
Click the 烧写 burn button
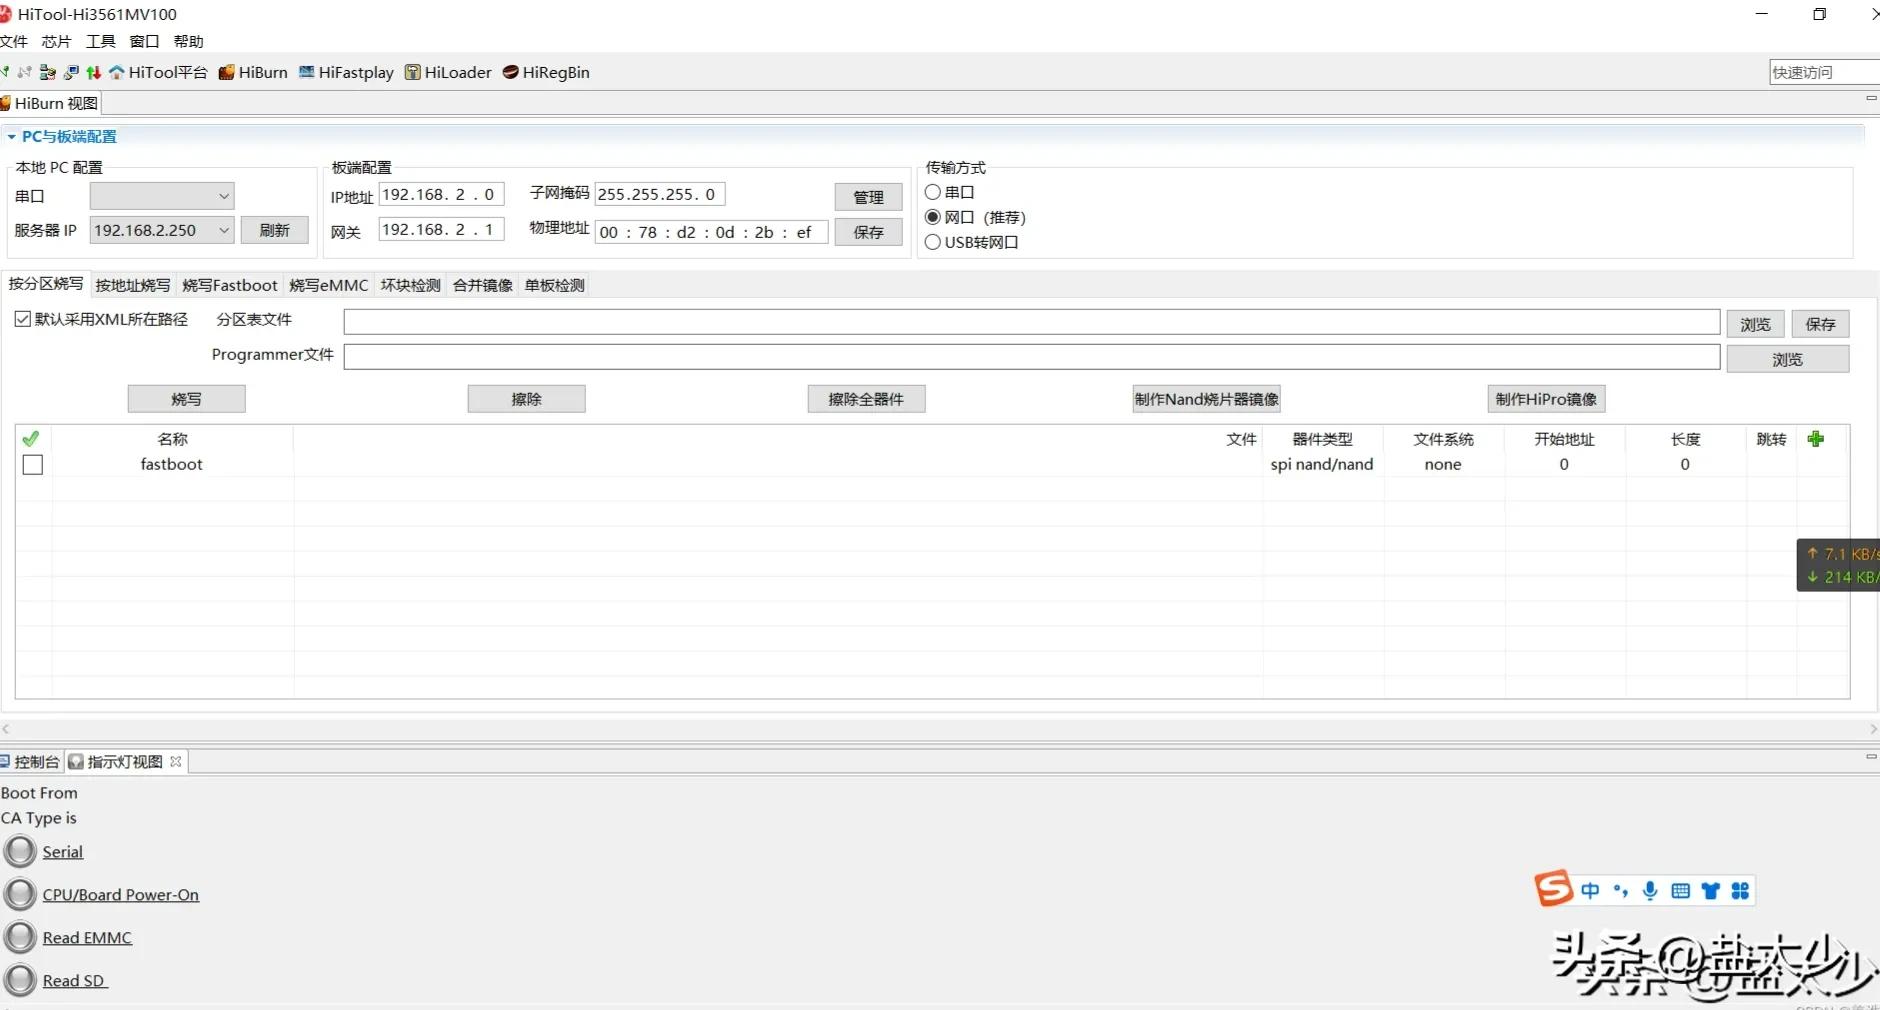point(186,398)
